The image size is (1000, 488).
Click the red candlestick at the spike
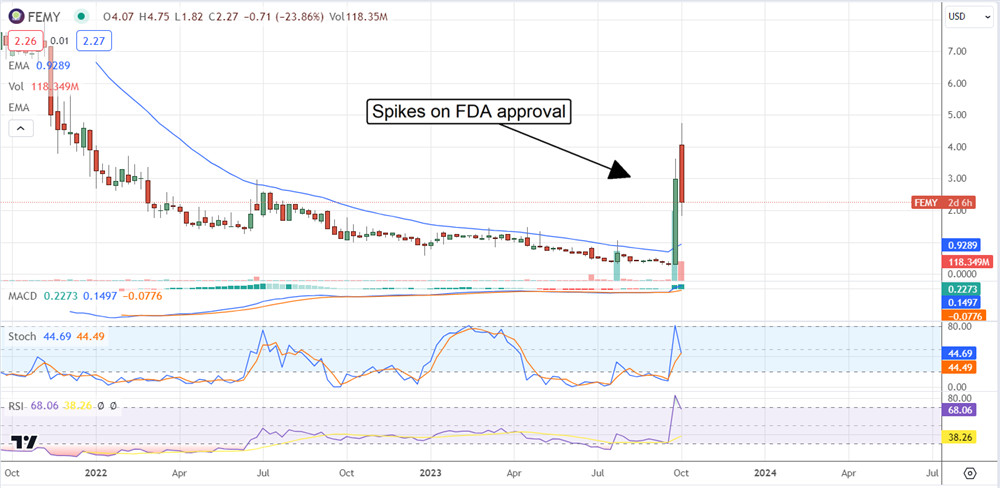tap(682, 174)
